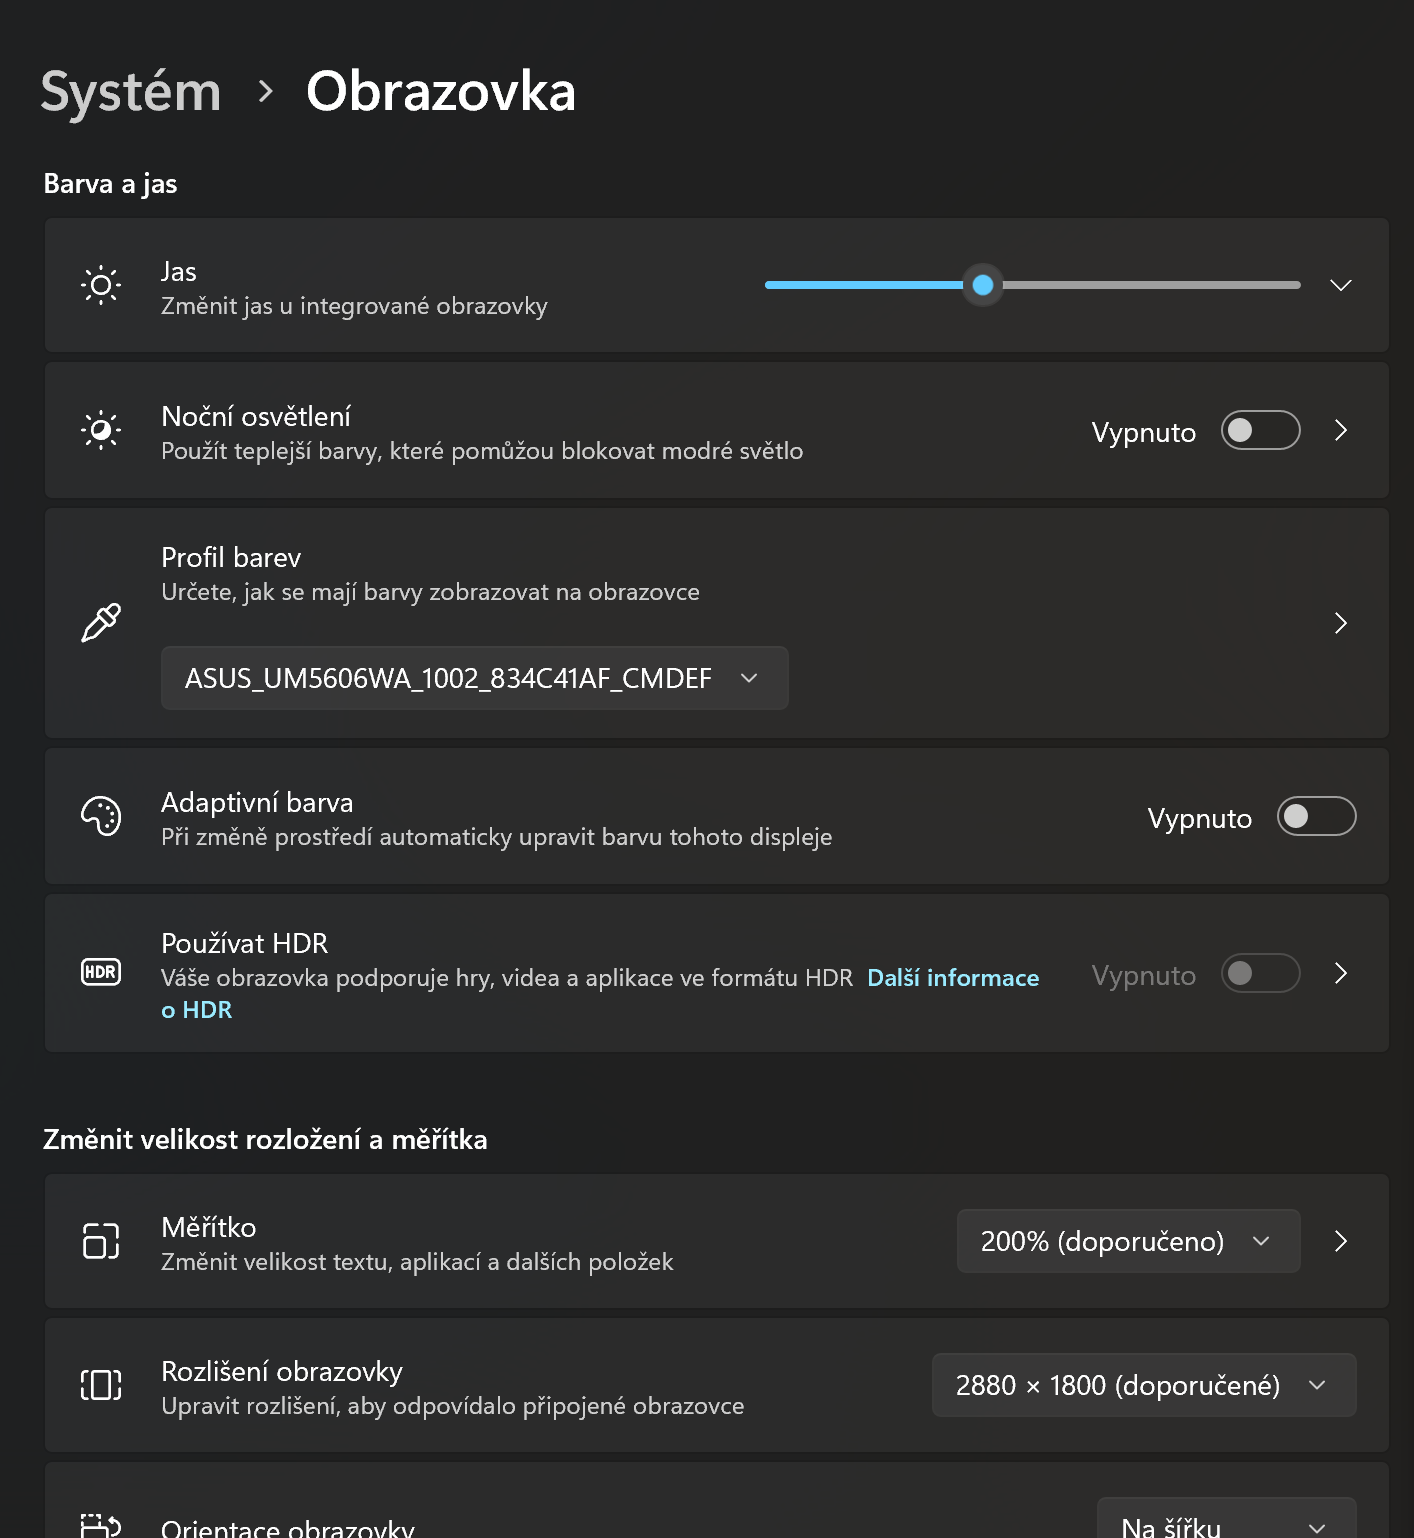The width and height of the screenshot is (1414, 1538).
Task: Click the Měřítko scaling icon
Action: point(100,1242)
